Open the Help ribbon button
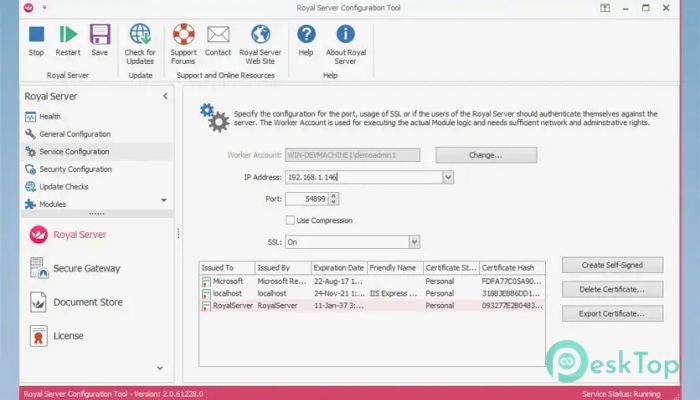This screenshot has width=700, height=400. (306, 41)
